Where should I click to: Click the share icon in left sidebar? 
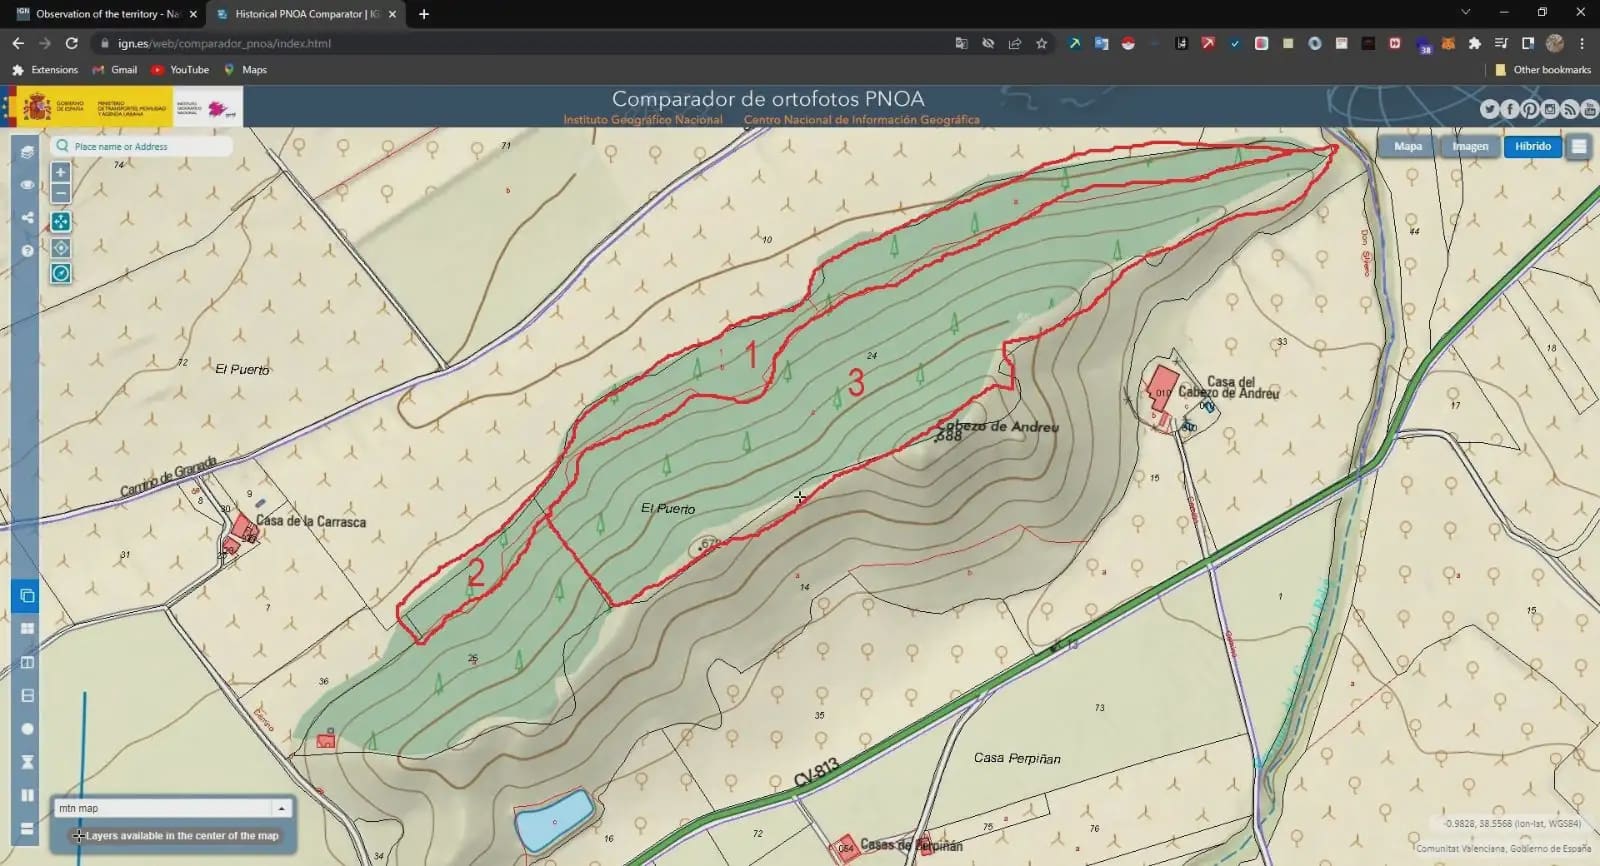(x=27, y=218)
